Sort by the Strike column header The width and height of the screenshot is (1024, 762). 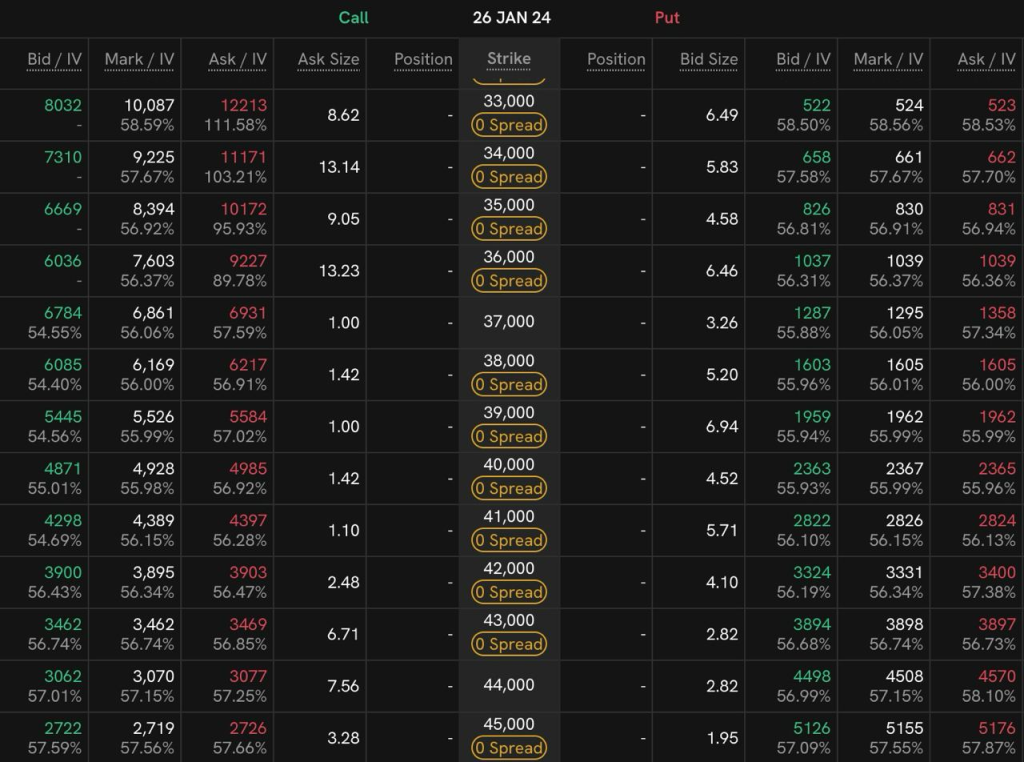509,59
